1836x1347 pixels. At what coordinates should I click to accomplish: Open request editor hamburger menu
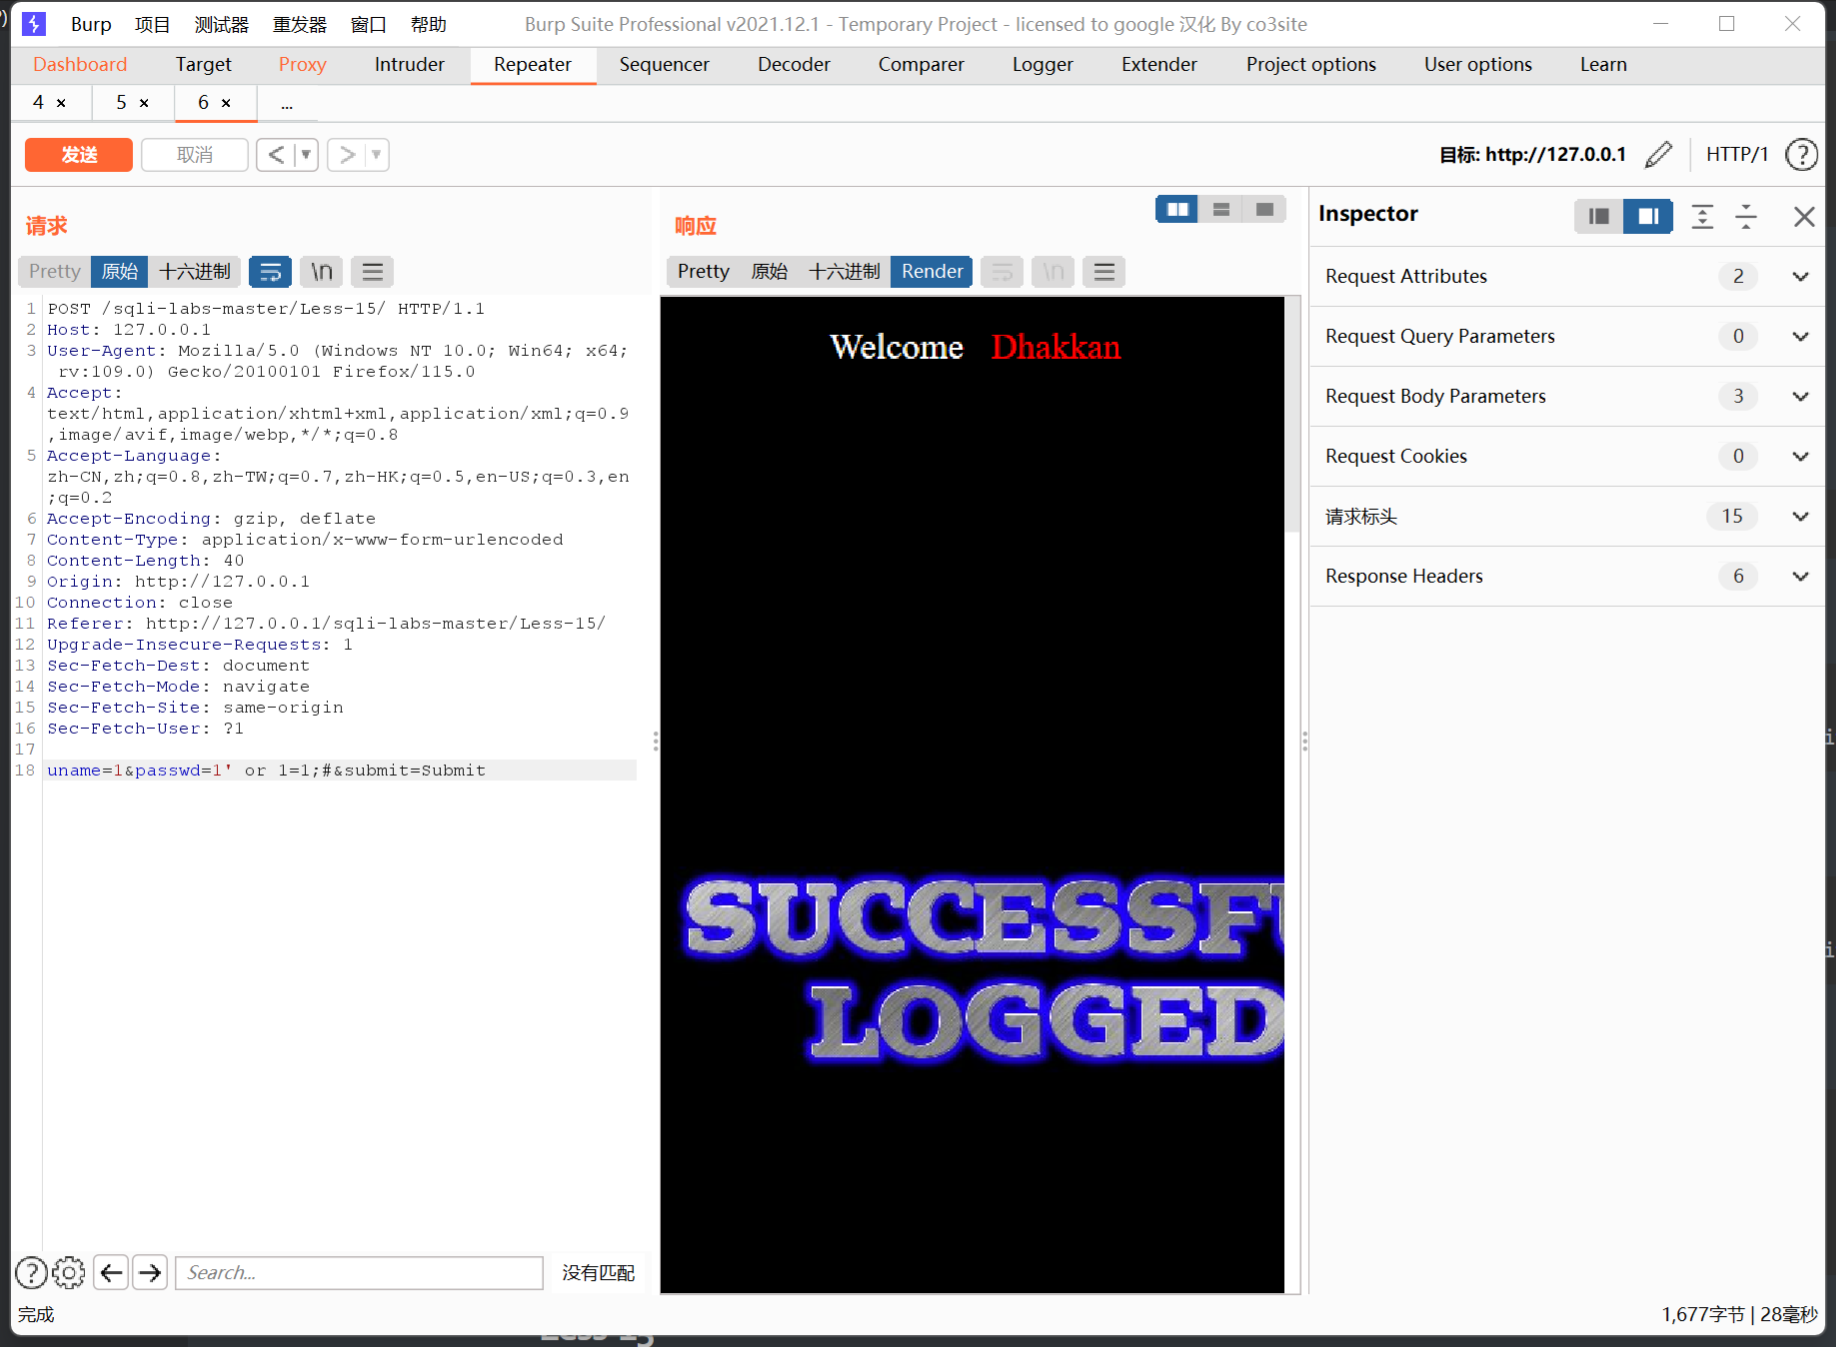point(372,271)
